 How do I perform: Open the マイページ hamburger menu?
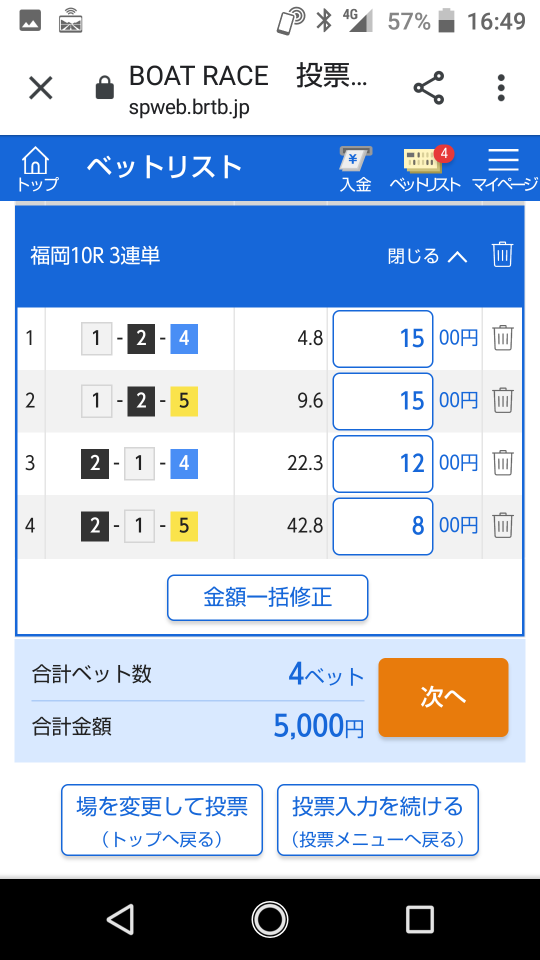tap(504, 170)
